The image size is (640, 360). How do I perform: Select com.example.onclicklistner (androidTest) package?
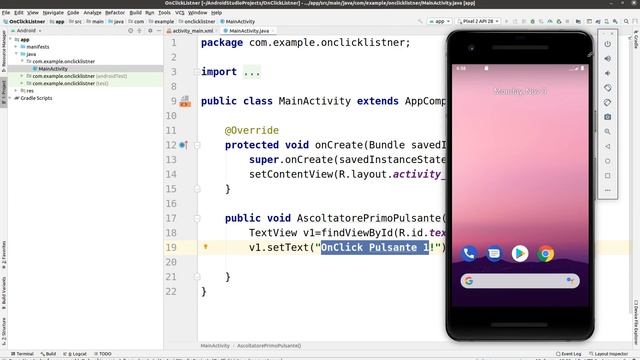point(80,76)
